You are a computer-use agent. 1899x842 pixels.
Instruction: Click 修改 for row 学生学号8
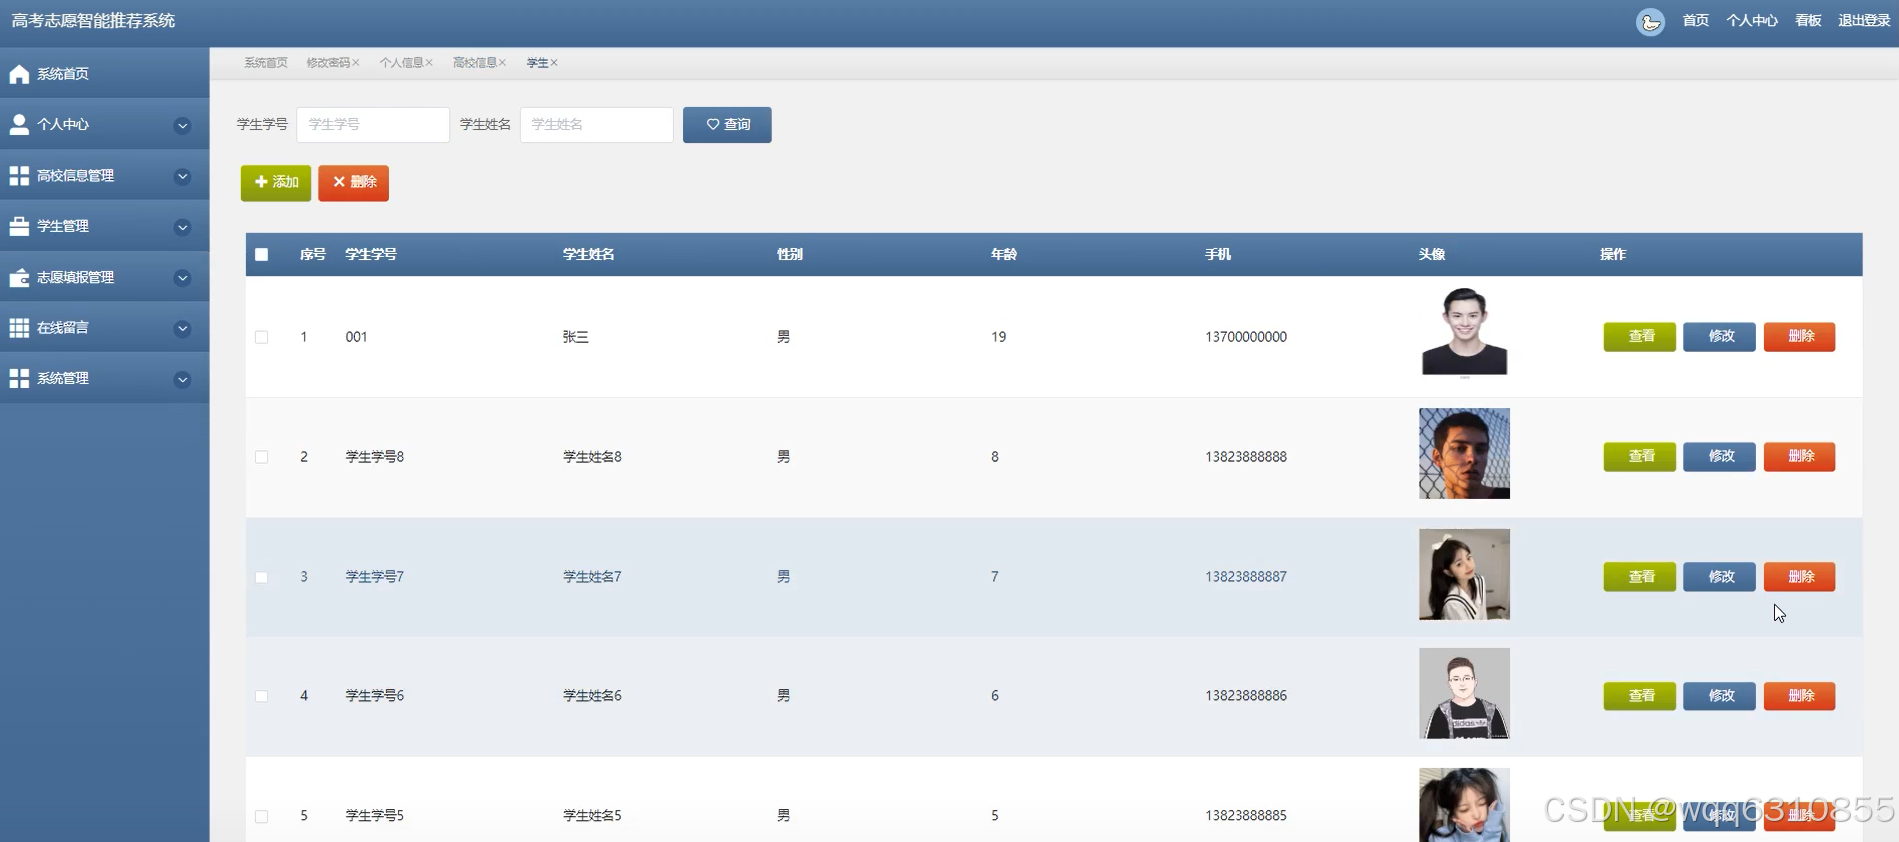click(x=1720, y=457)
